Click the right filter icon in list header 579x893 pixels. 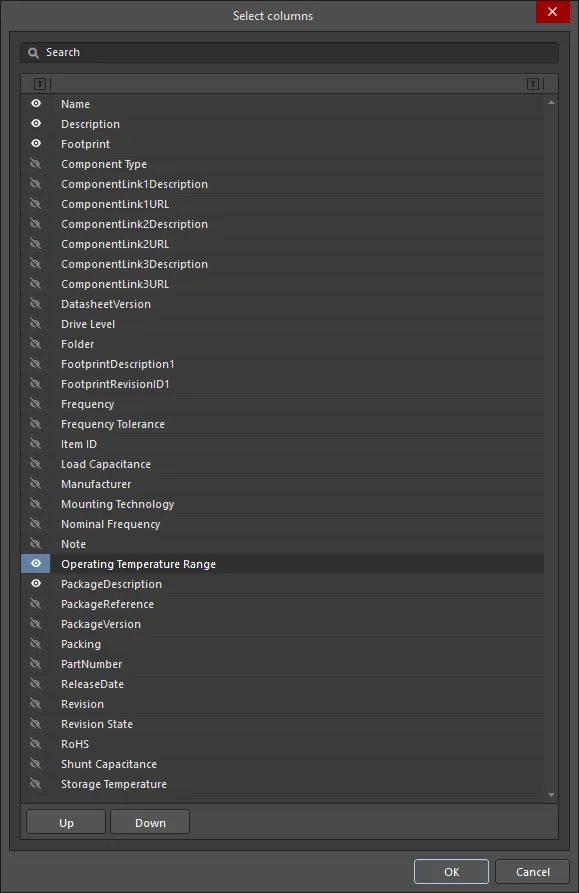tap(533, 84)
